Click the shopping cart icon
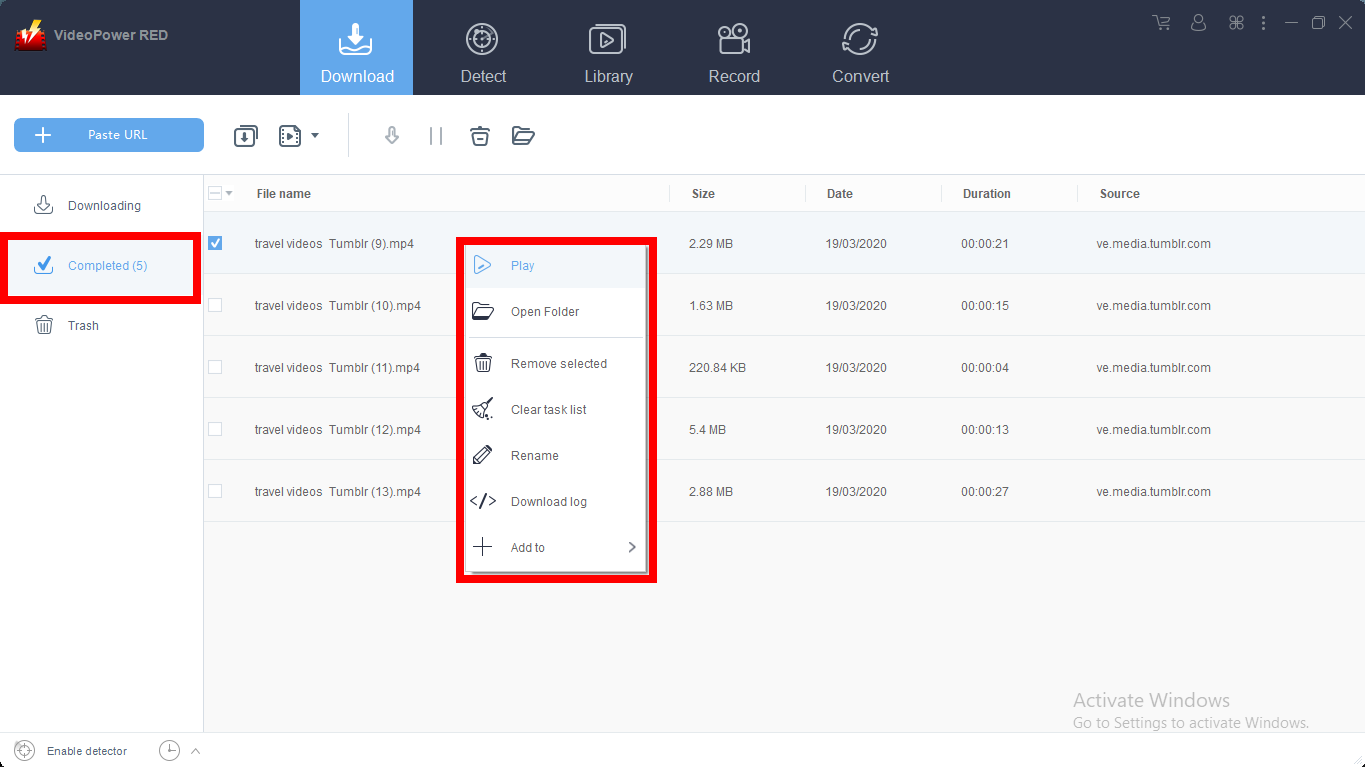This screenshot has width=1365, height=767. tap(1161, 22)
